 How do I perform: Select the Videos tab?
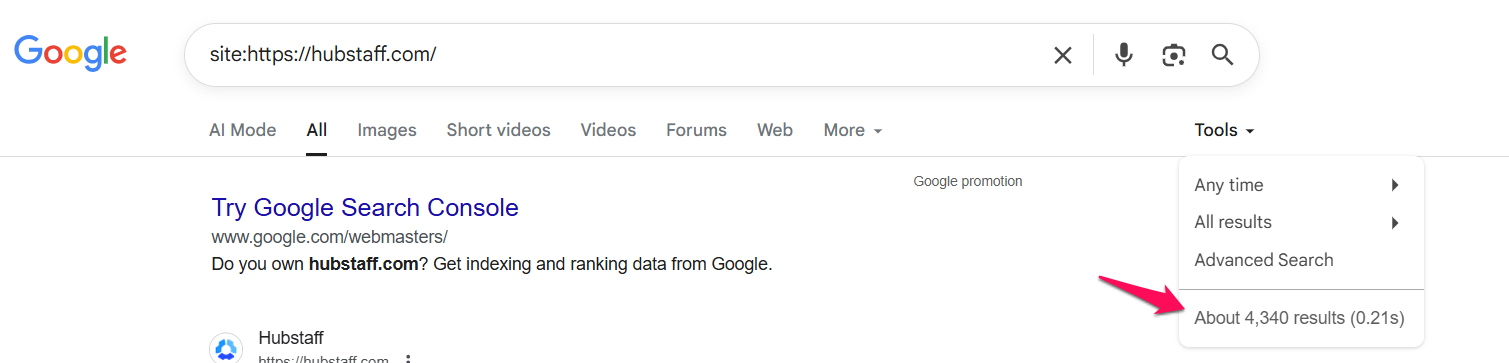point(608,130)
